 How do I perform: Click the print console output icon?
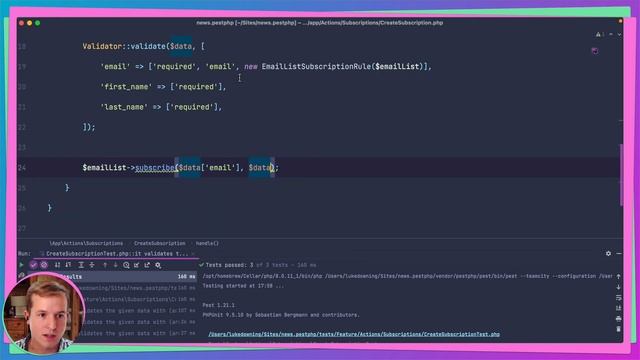pos(618,318)
